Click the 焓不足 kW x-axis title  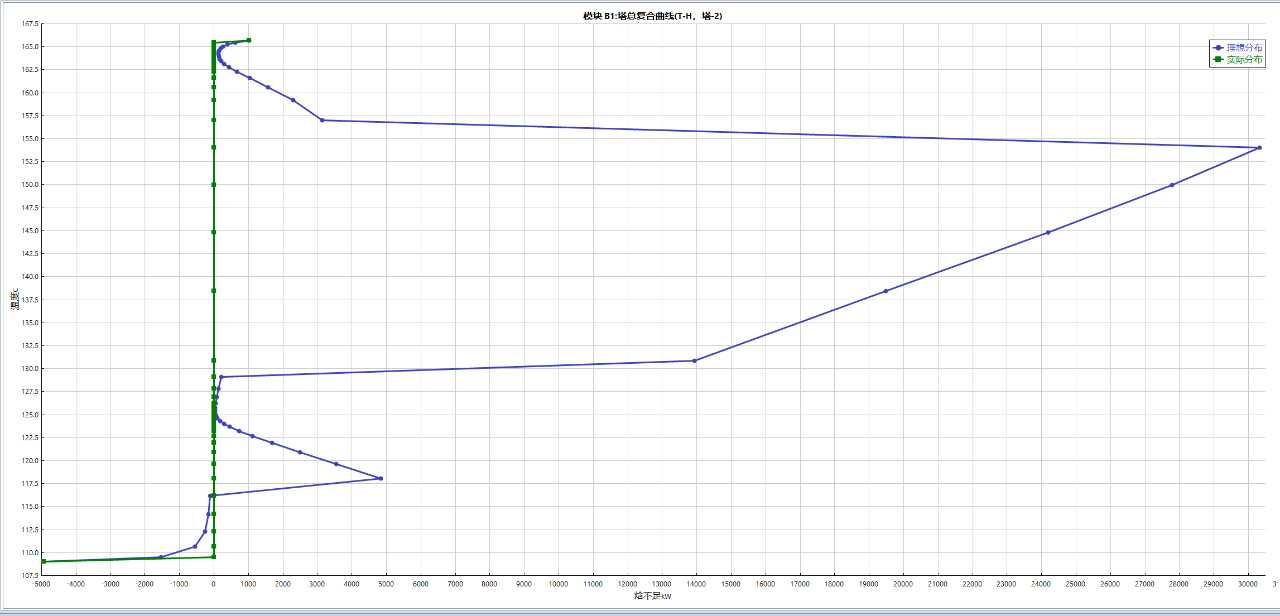click(x=652, y=596)
